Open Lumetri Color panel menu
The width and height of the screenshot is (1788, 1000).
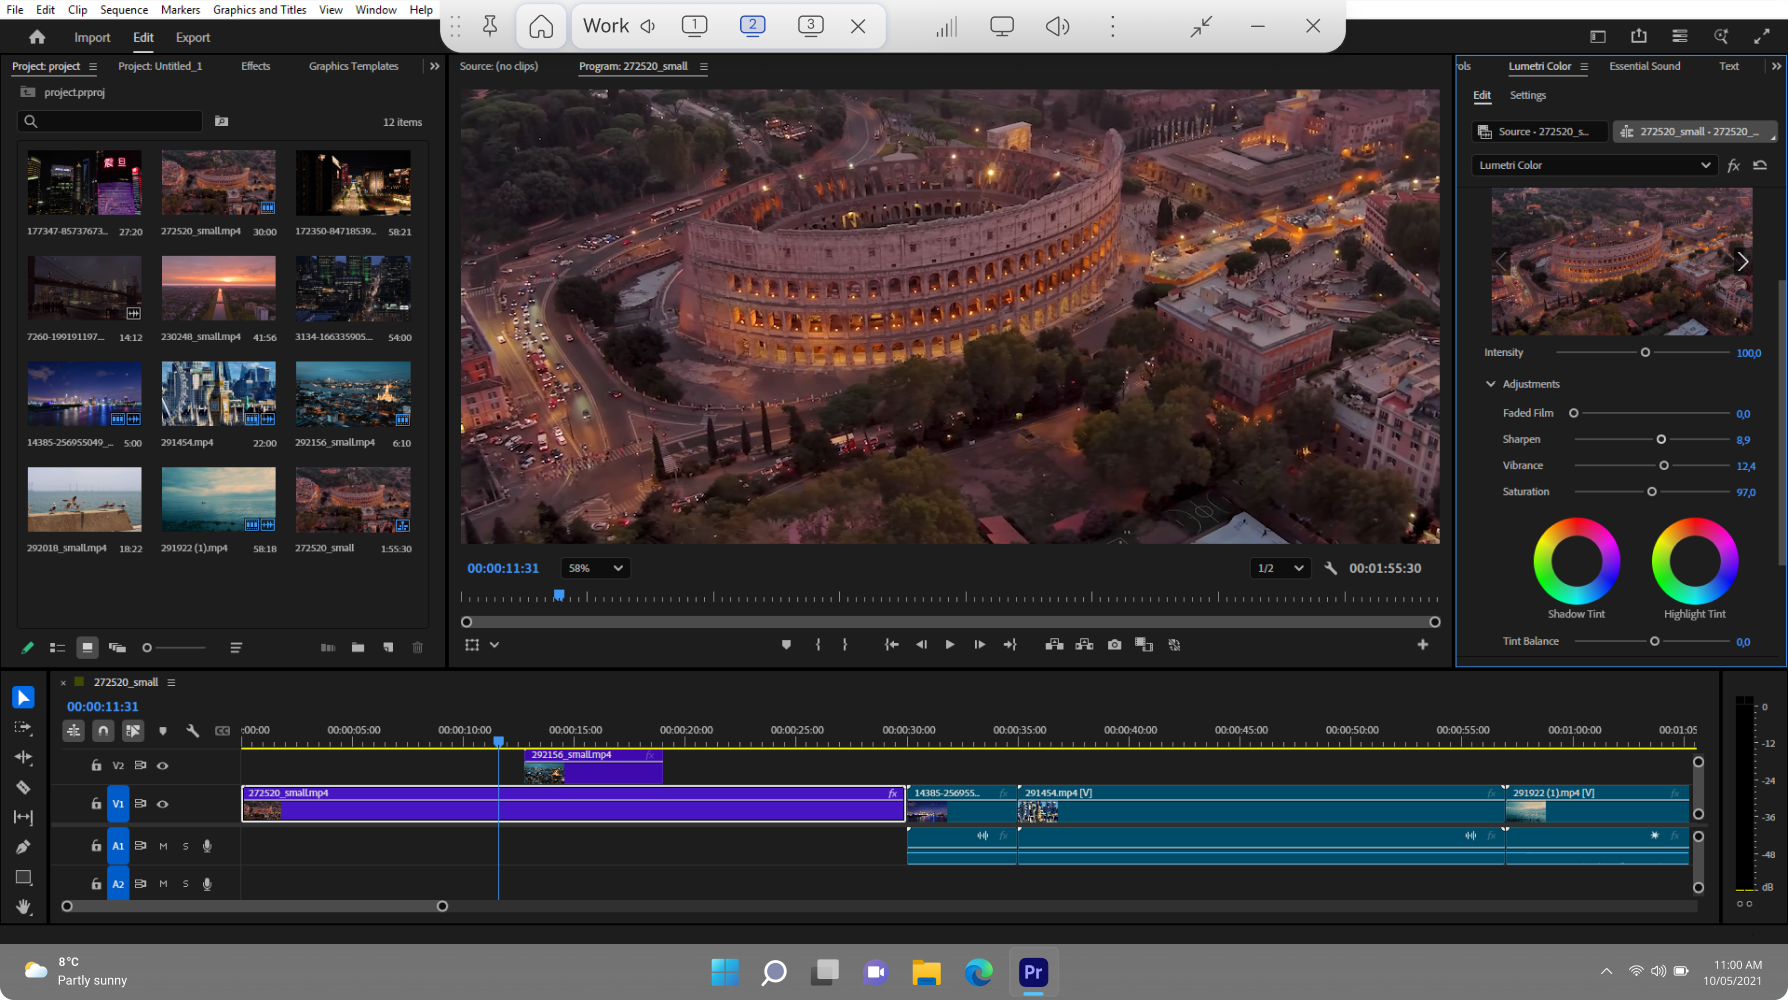1584,66
